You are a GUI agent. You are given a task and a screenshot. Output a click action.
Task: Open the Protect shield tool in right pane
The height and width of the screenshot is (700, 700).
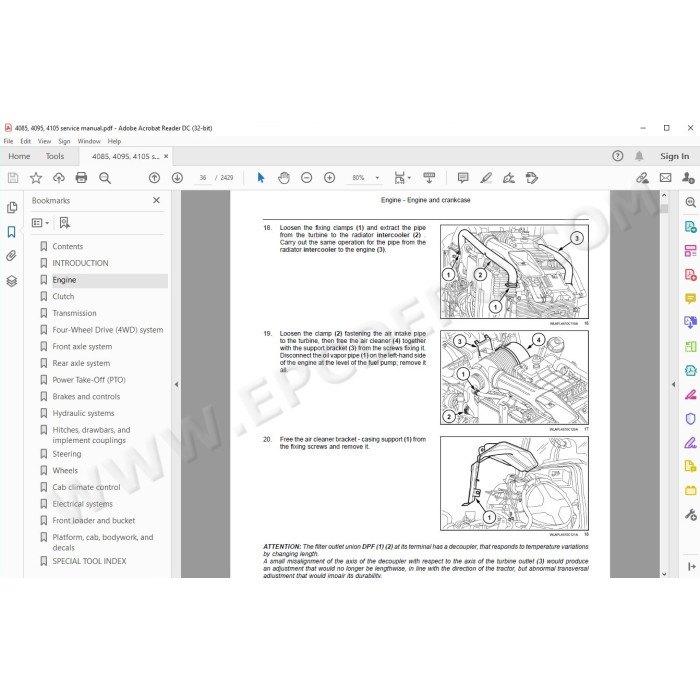coord(690,418)
